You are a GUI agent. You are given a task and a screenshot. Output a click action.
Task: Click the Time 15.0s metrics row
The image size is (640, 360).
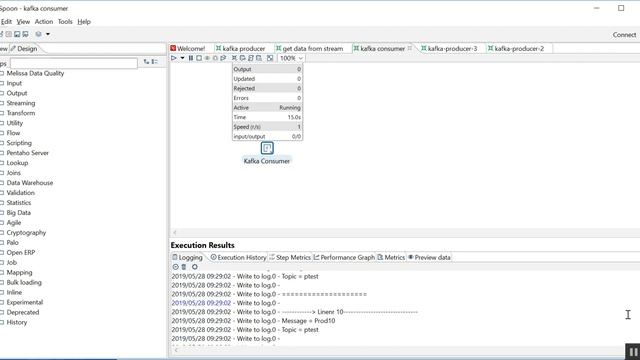click(x=267, y=117)
